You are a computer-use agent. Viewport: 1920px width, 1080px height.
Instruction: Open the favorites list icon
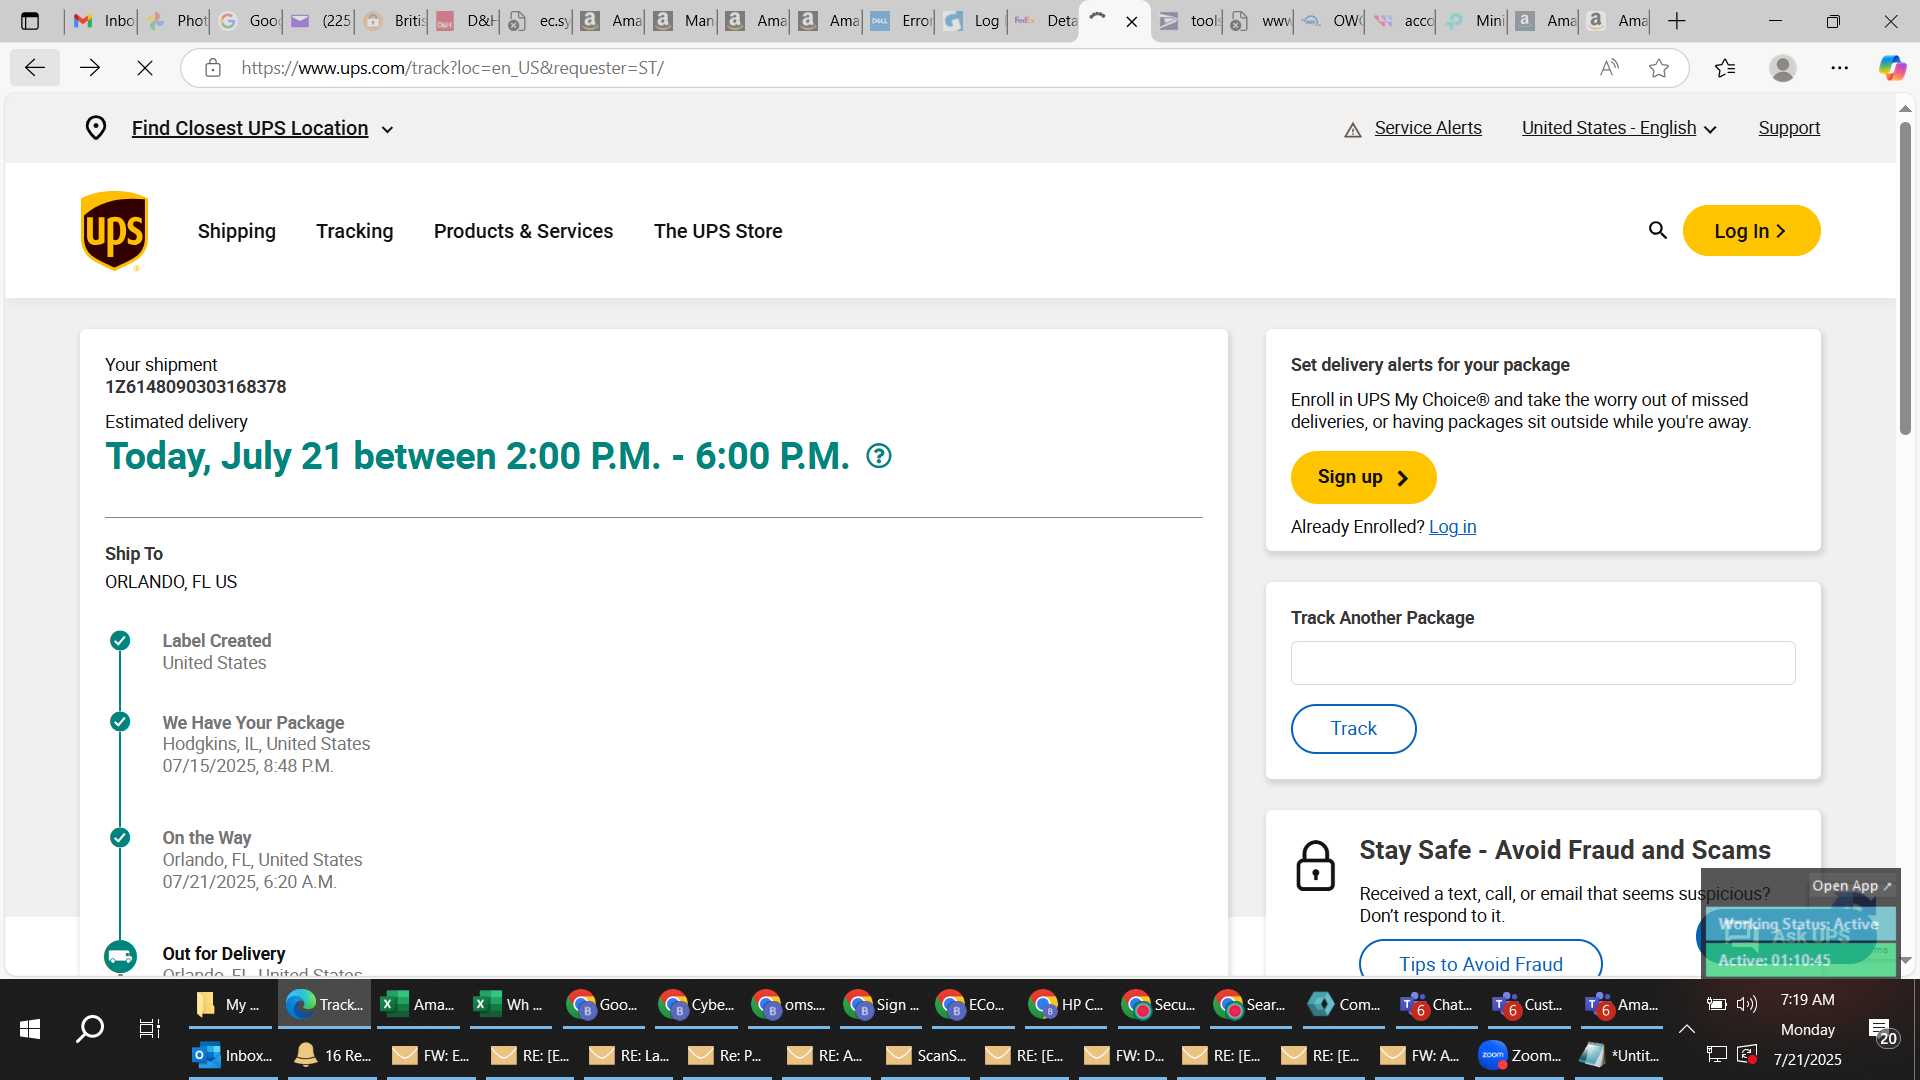tap(1725, 68)
